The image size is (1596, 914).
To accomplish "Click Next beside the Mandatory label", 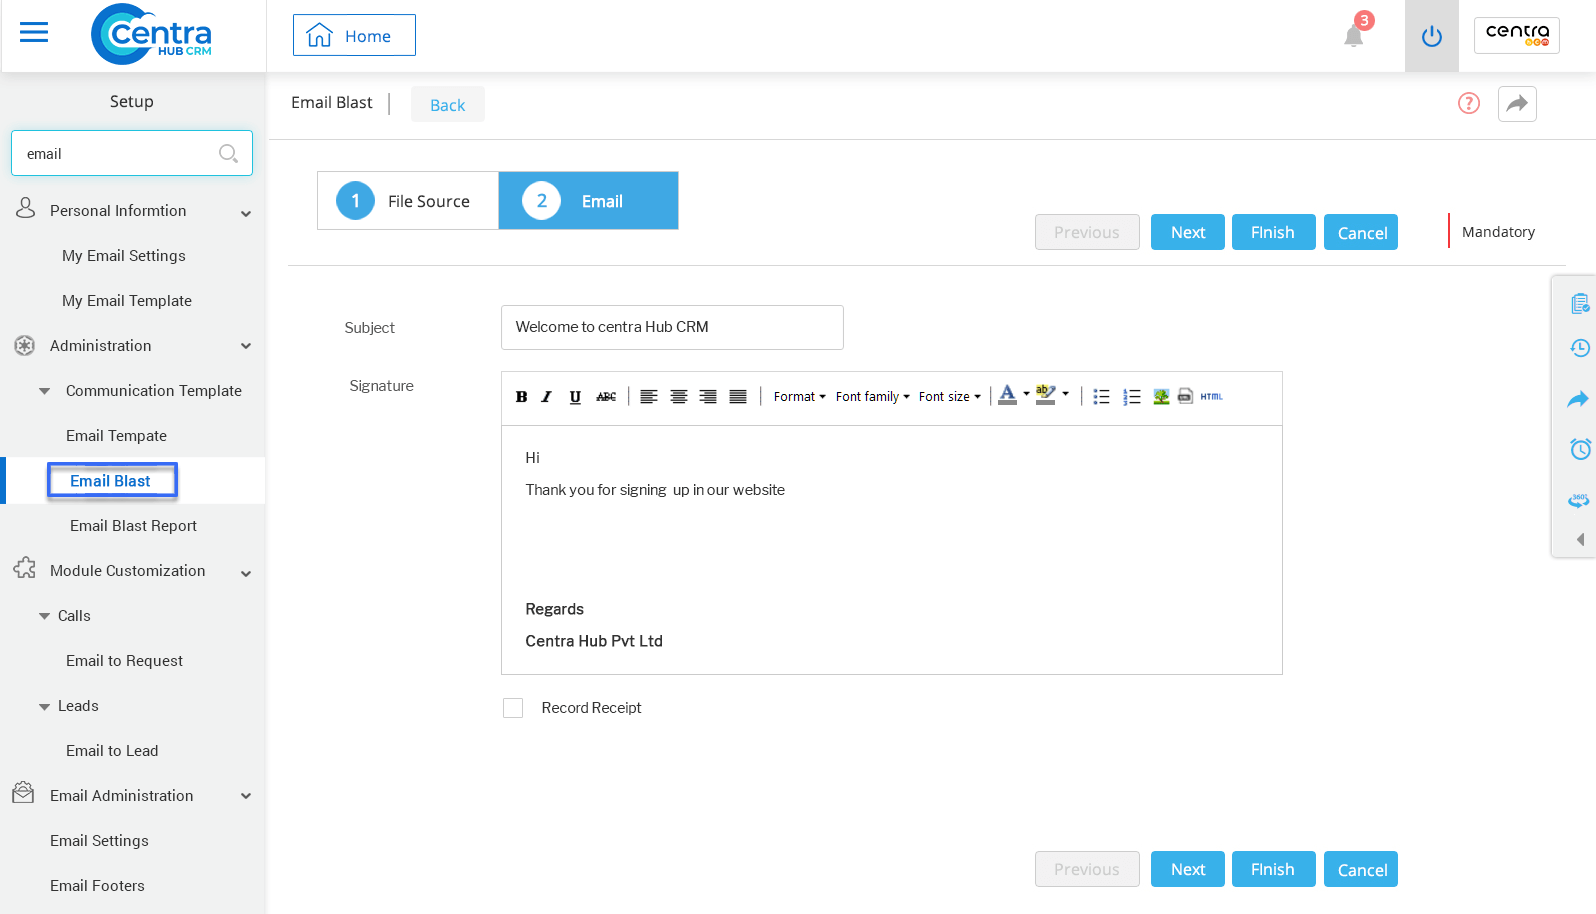I will click(1188, 232).
